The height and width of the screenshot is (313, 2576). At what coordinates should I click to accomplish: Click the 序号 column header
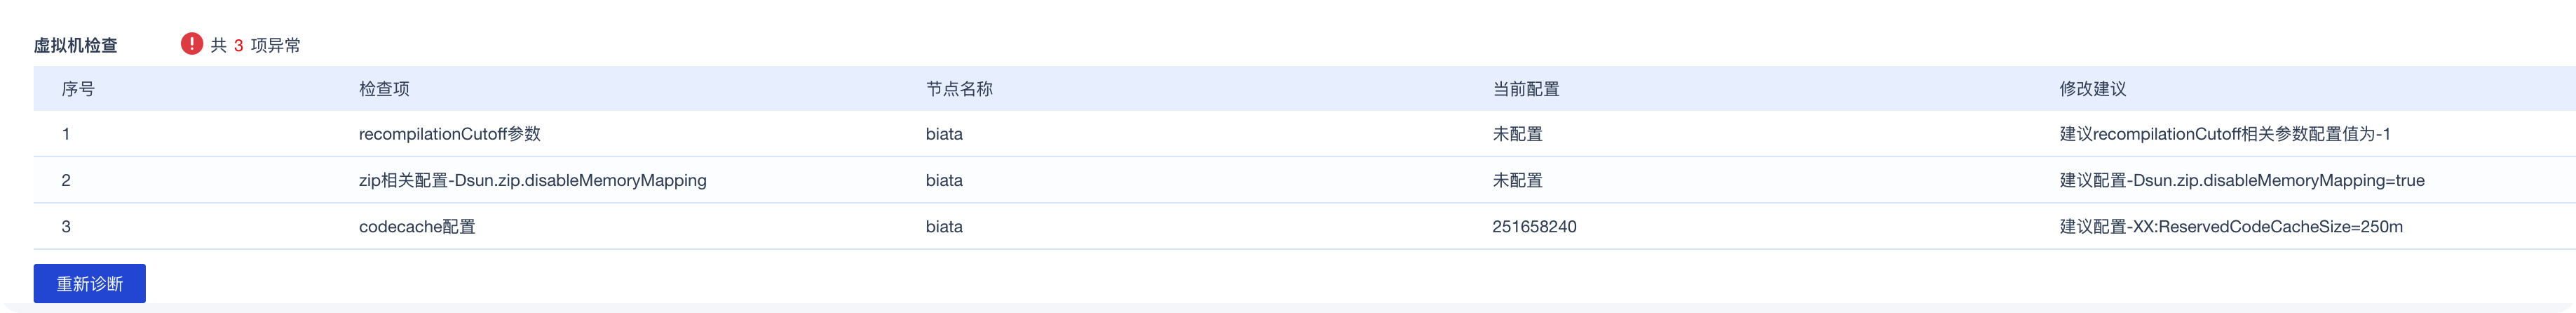(78, 89)
